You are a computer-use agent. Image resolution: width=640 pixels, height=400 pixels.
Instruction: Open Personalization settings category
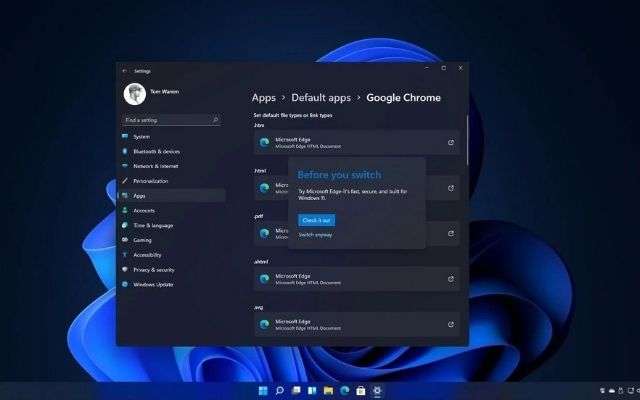[x=150, y=181]
